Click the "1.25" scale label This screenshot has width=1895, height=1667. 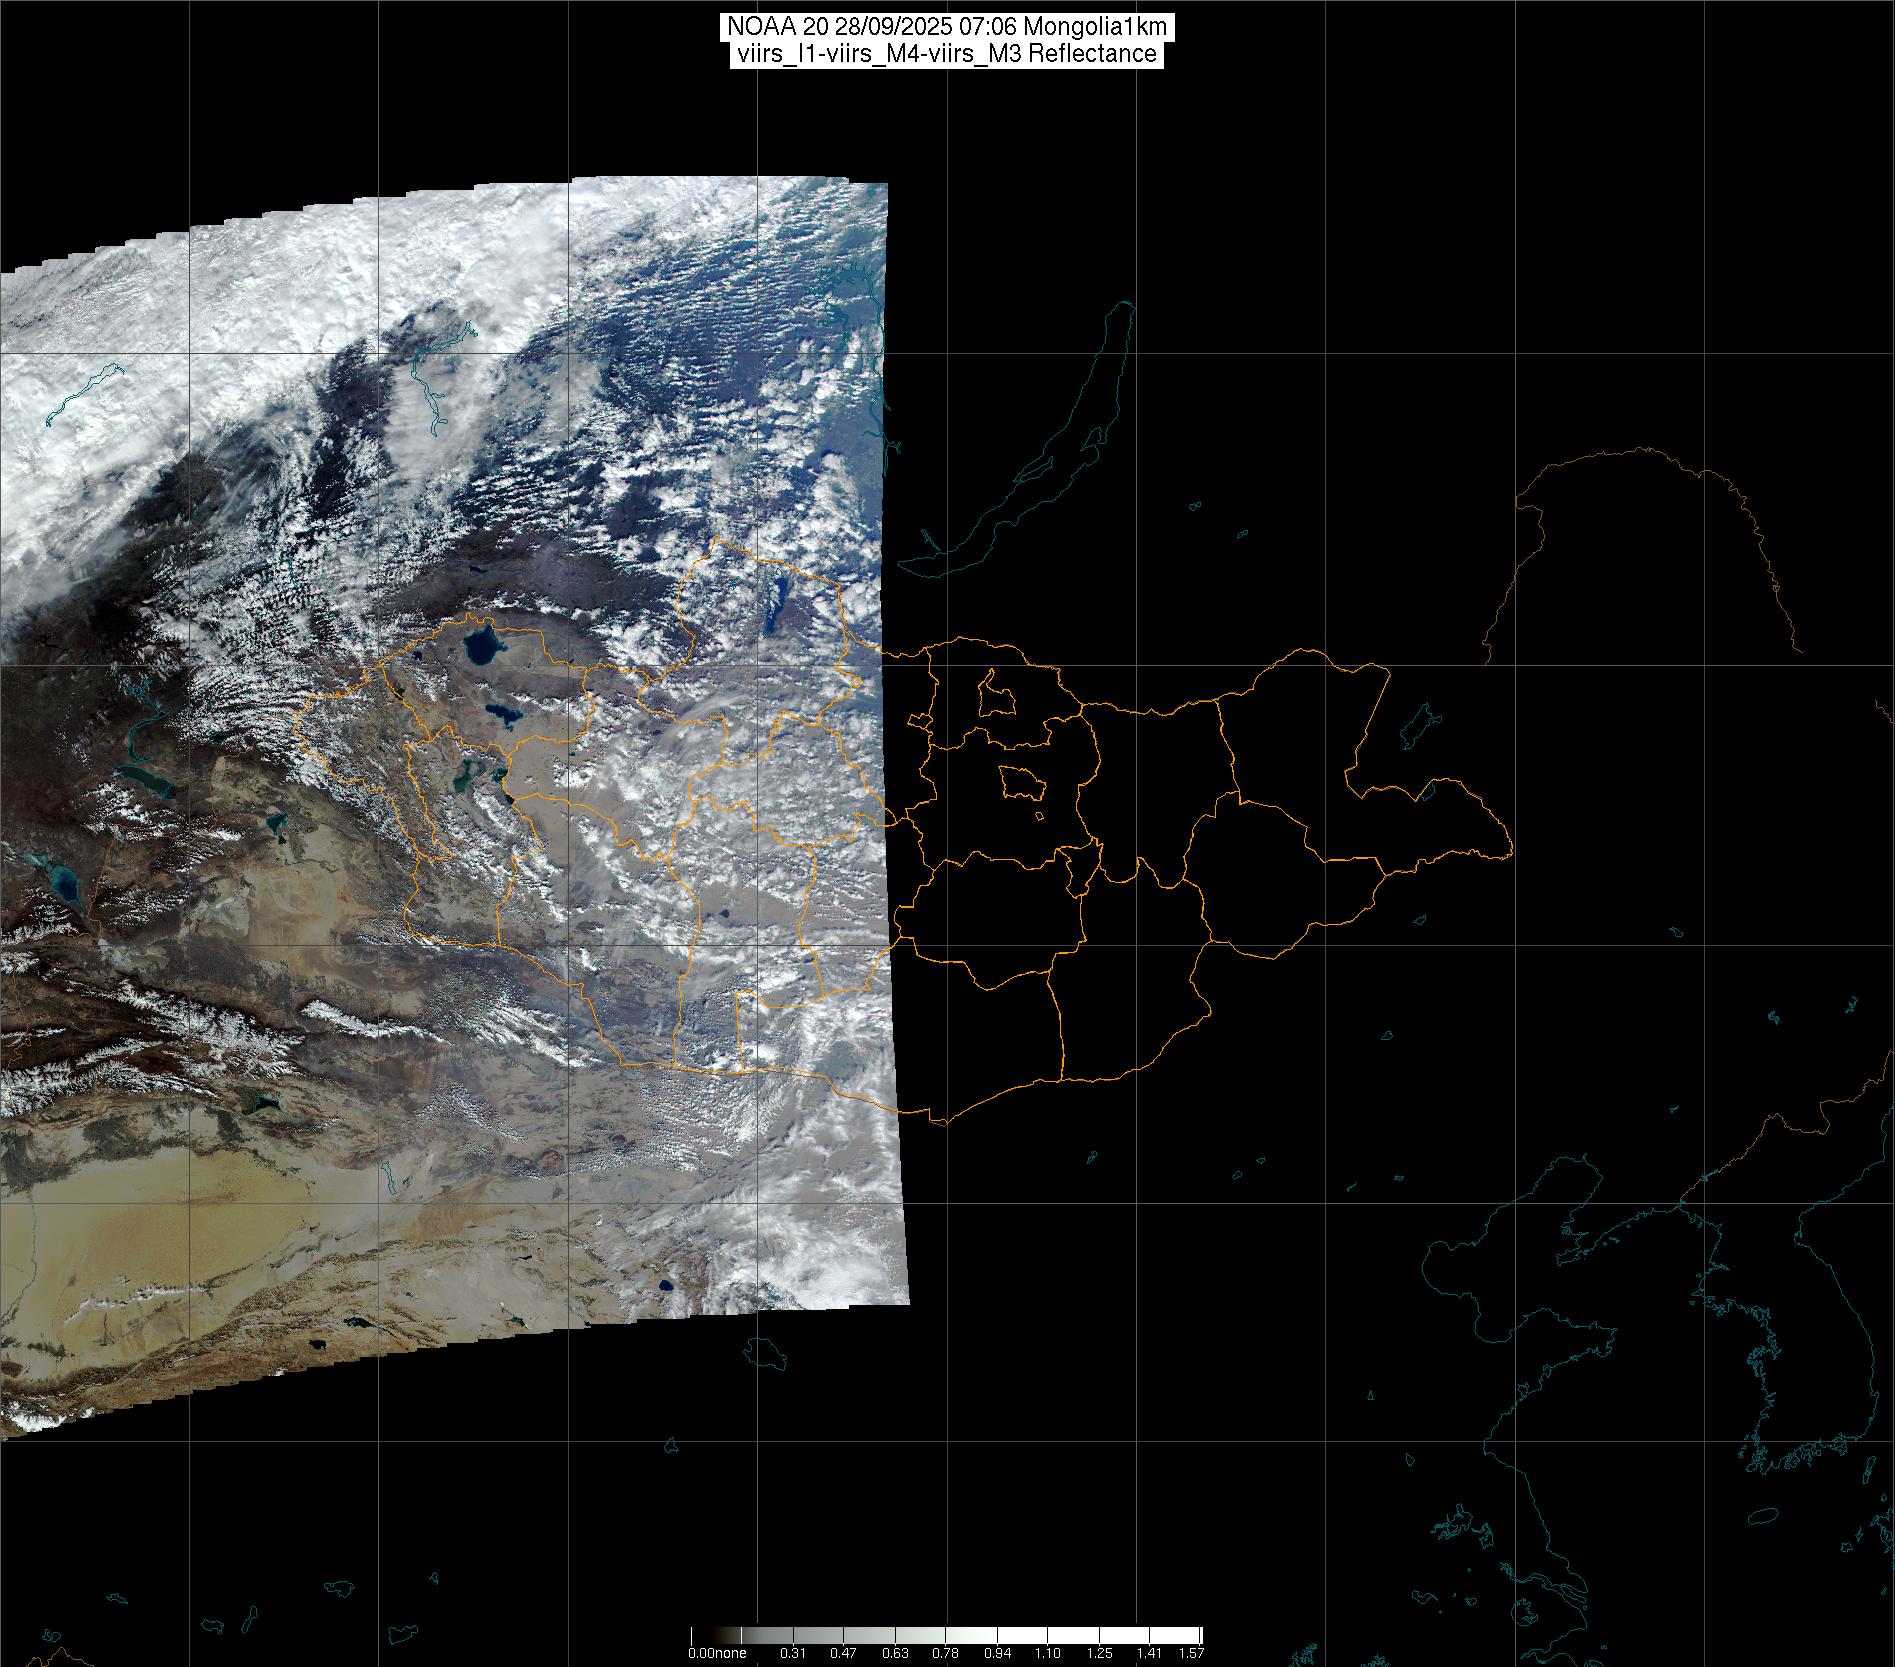(1099, 1653)
